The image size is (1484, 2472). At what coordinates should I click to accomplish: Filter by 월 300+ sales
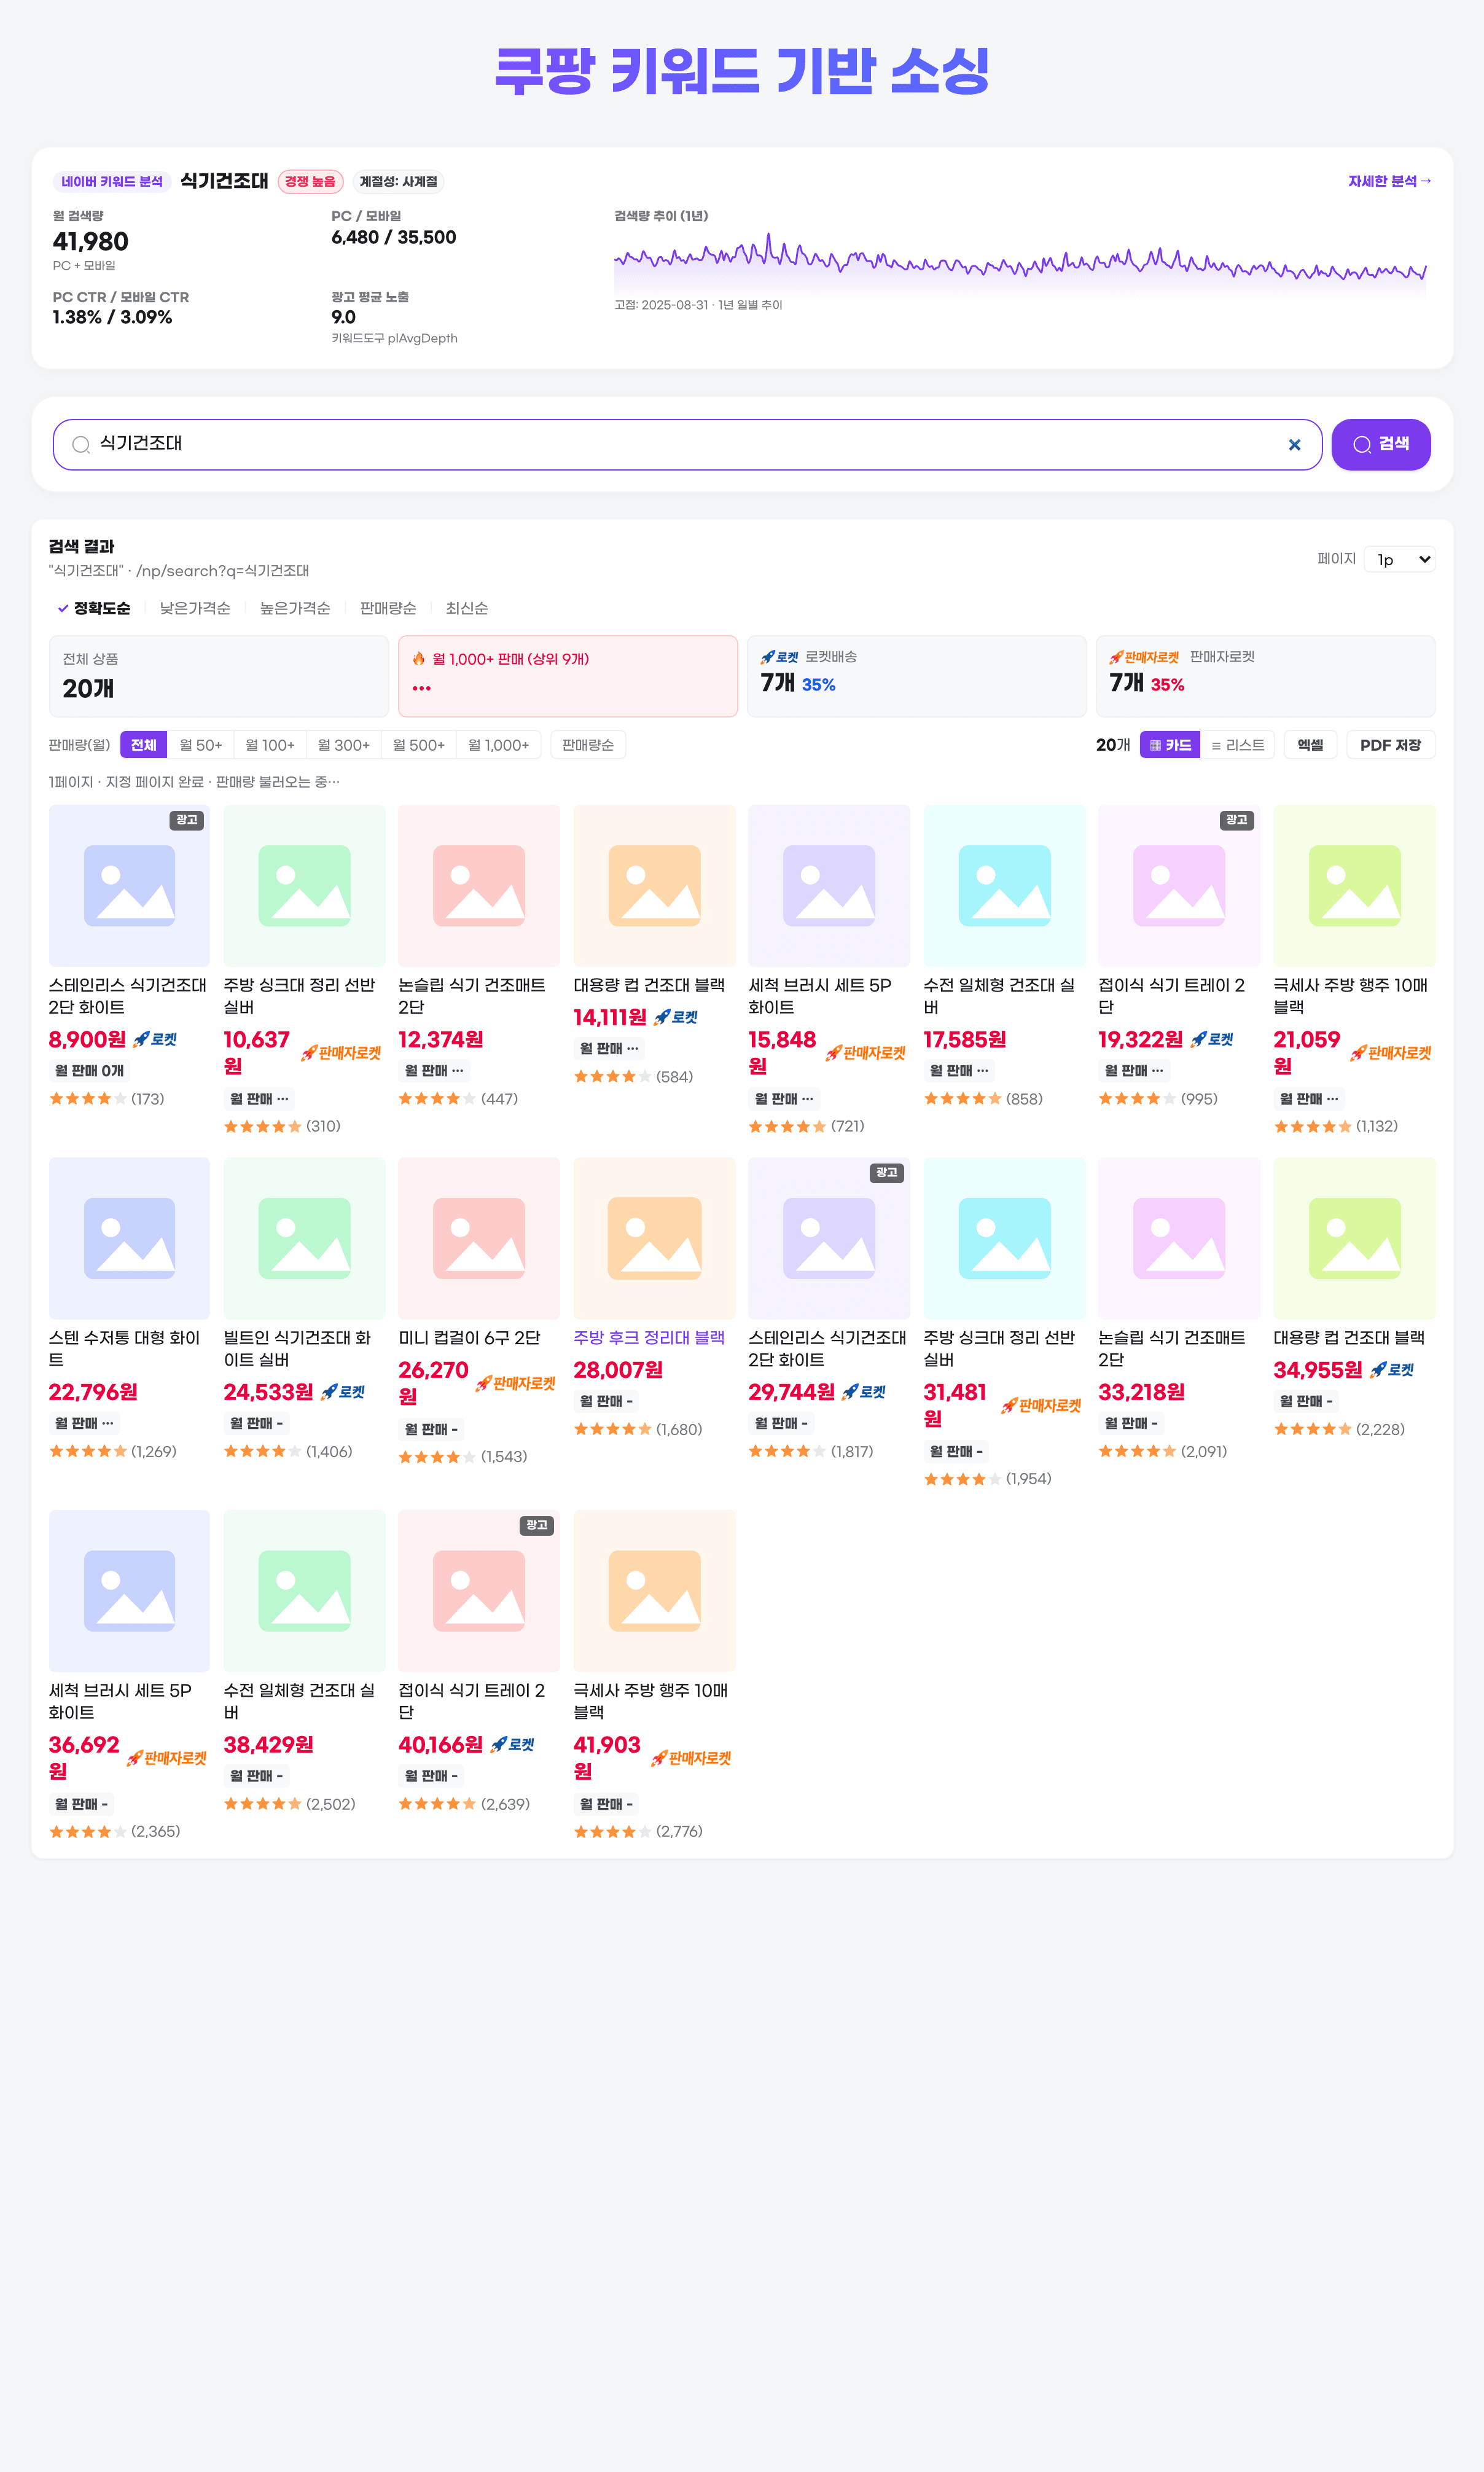pyautogui.click(x=344, y=745)
